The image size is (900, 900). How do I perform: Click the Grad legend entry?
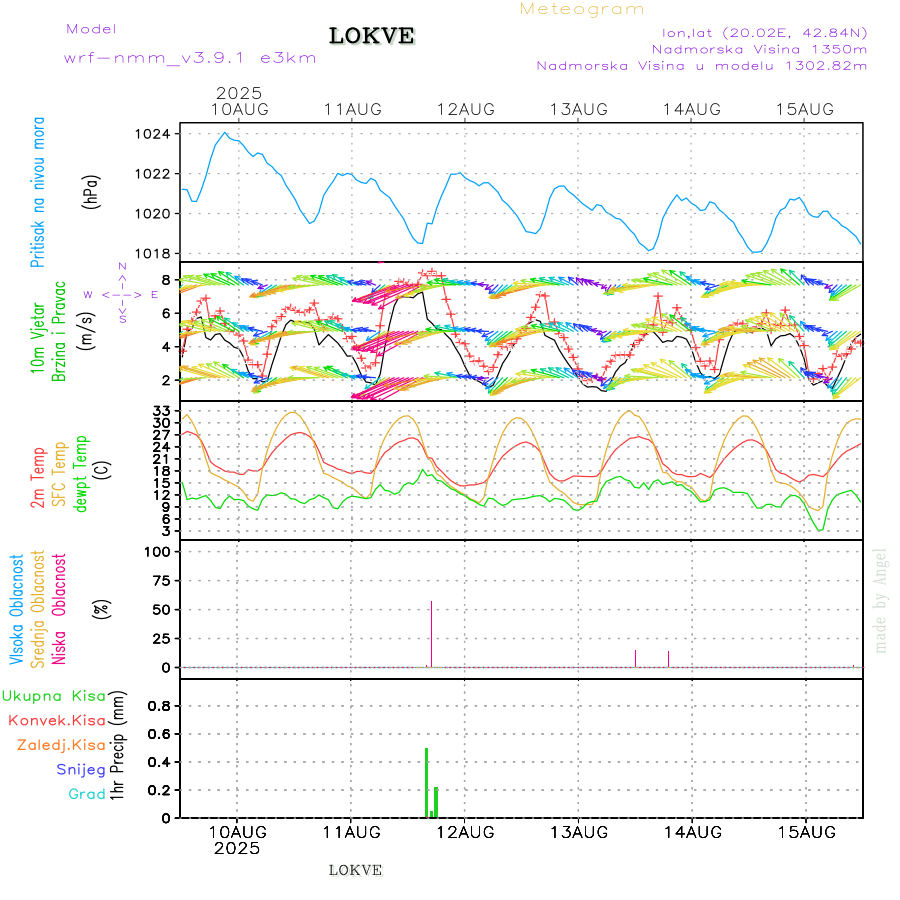pos(87,794)
